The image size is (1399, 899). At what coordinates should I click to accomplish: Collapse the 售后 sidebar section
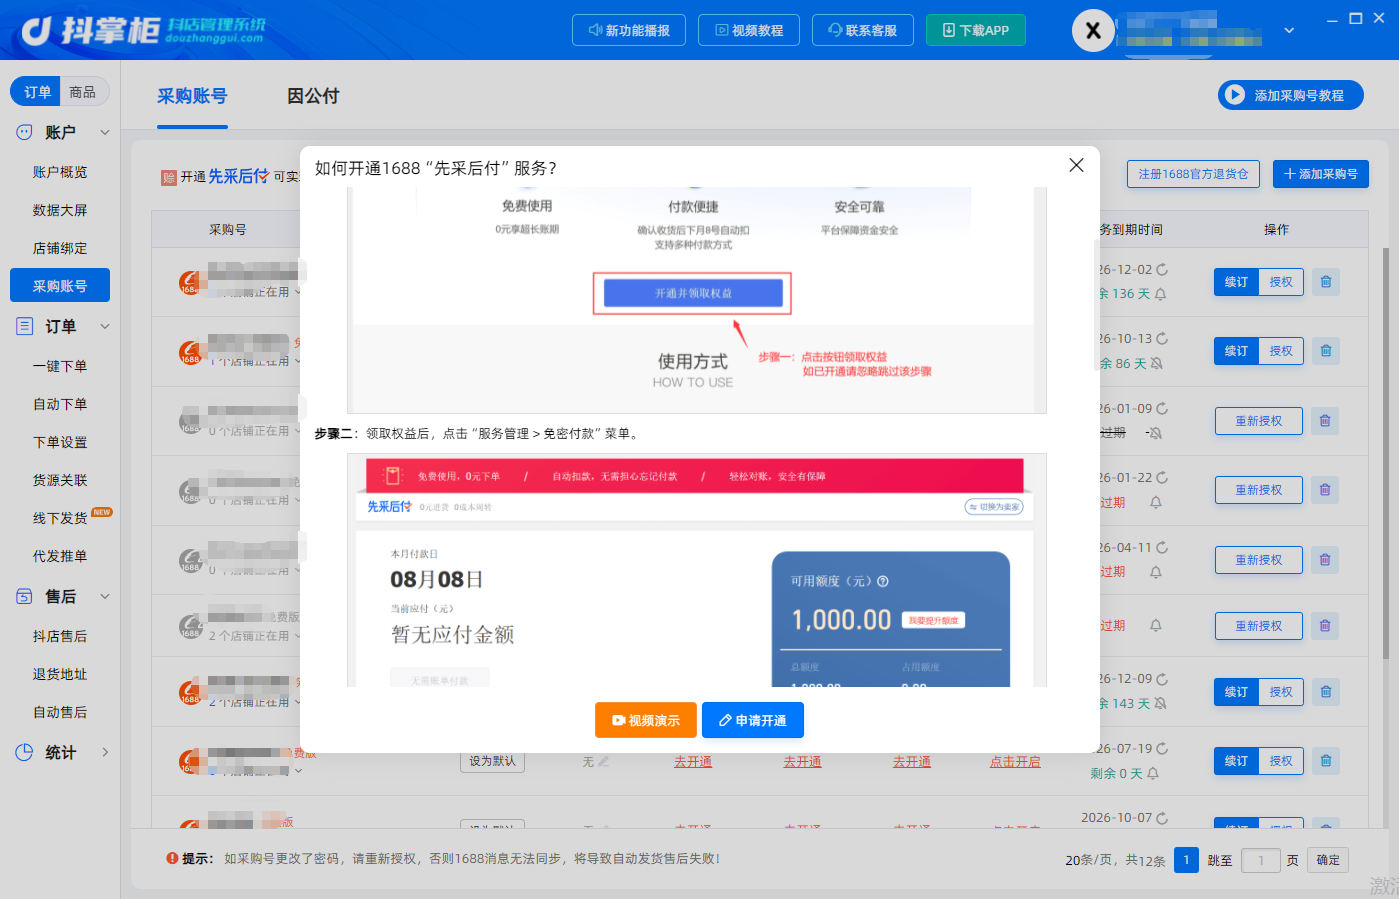coord(104,596)
